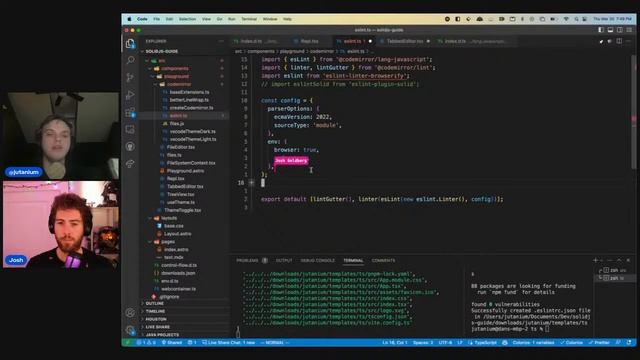Open the File menu
Image resolution: width=640 pixels, height=360 pixels.
[157, 19]
